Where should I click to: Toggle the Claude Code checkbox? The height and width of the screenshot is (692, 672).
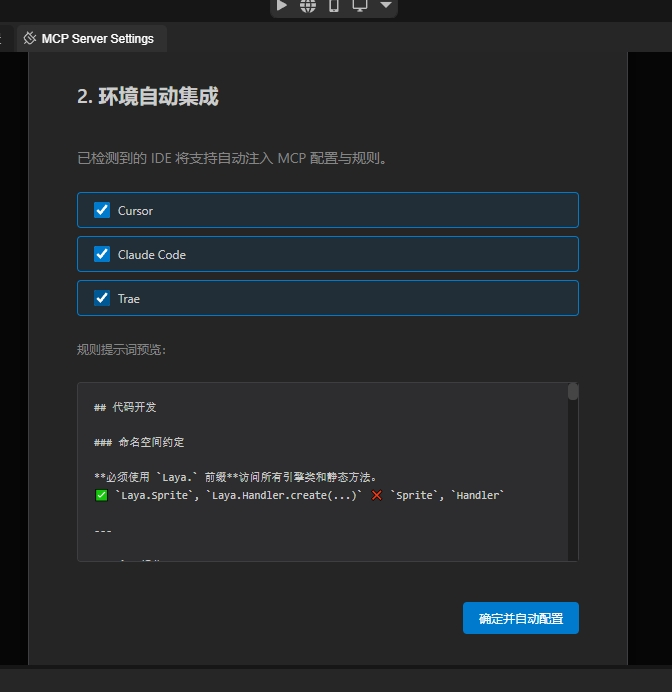[102, 254]
